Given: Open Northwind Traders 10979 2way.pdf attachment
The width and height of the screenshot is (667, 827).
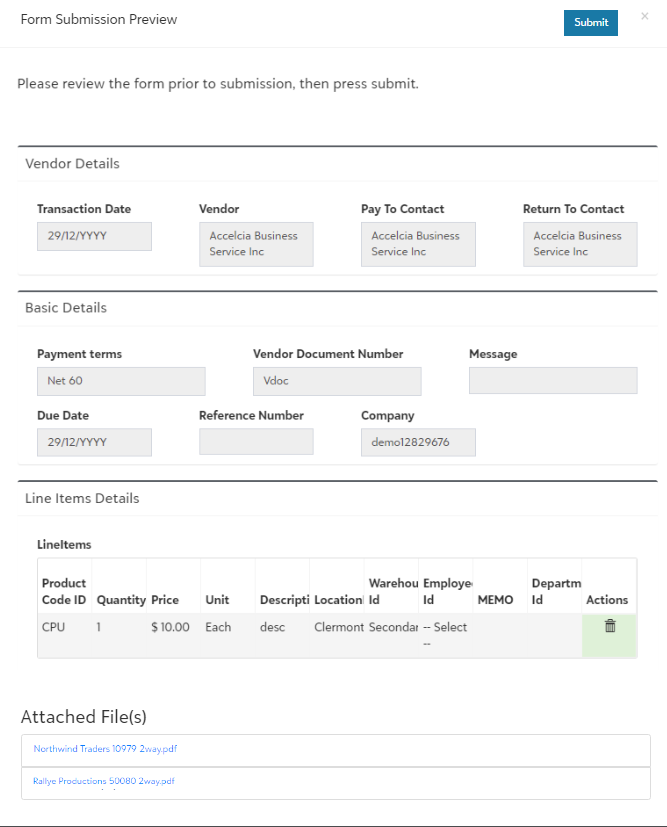Looking at the screenshot, I should coord(105,748).
